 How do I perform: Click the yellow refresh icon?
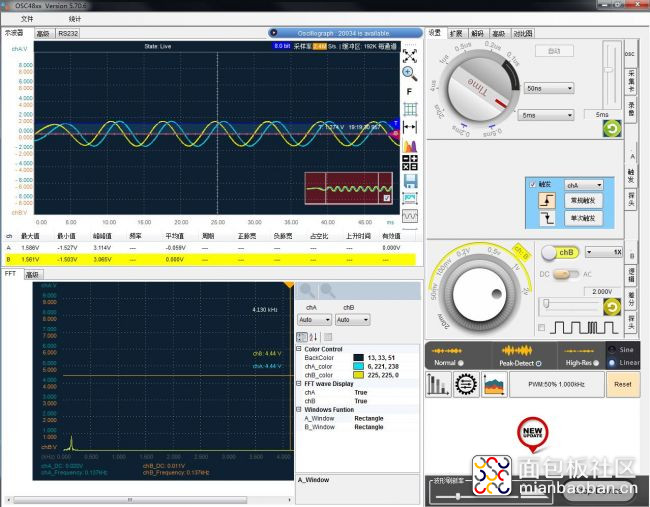[612, 307]
